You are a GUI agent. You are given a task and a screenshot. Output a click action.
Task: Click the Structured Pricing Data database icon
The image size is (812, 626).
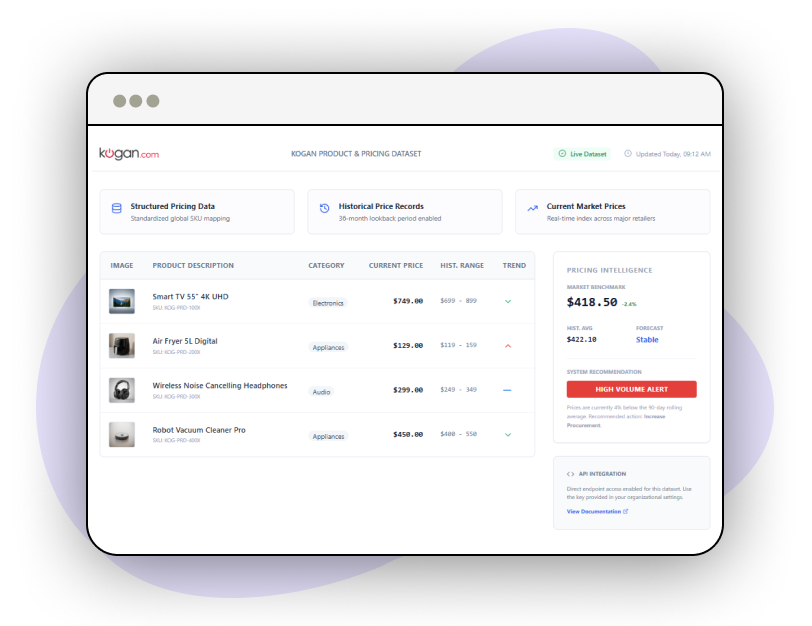click(x=117, y=208)
